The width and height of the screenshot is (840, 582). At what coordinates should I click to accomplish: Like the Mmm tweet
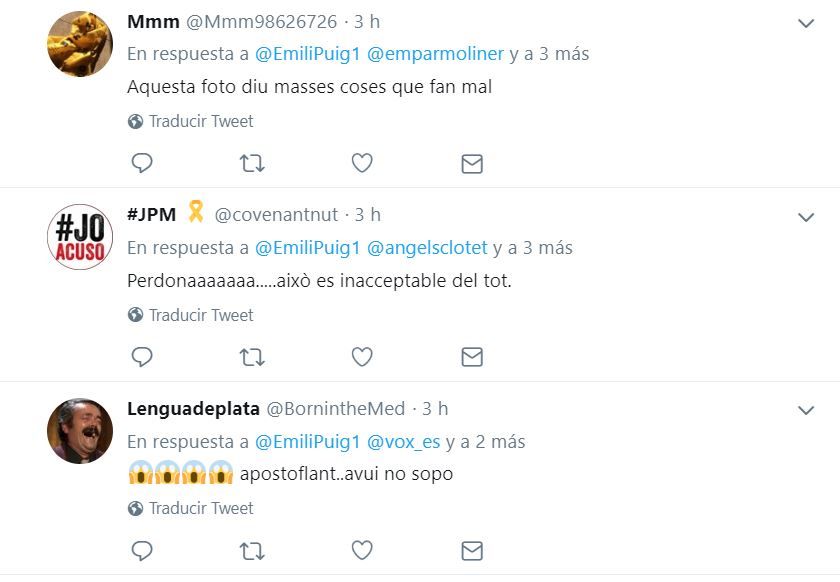point(362,163)
